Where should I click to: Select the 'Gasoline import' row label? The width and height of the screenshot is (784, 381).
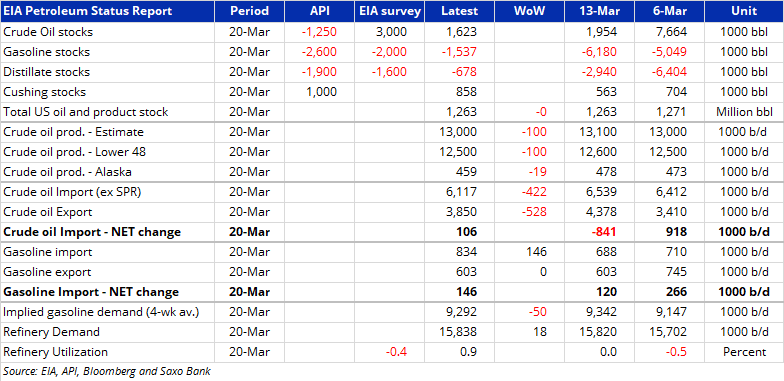48,252
